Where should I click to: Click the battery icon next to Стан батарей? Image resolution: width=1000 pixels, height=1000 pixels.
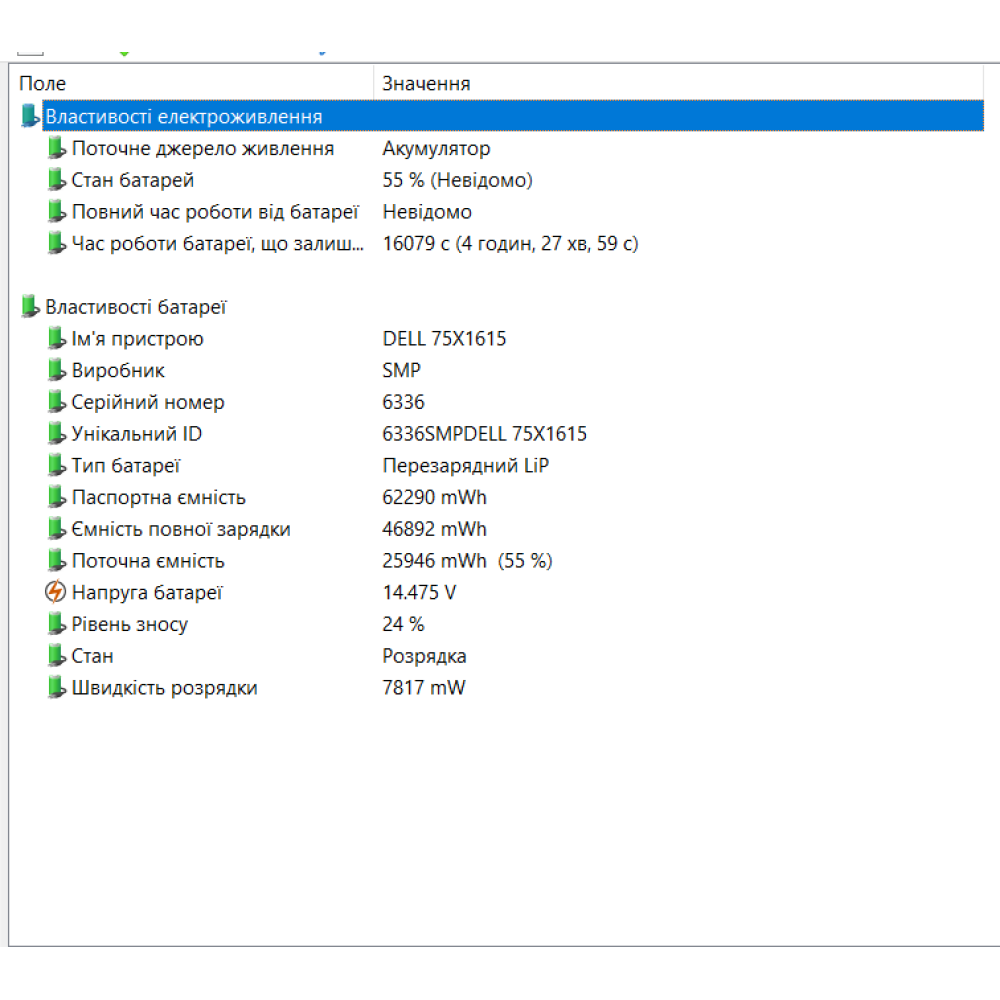57,180
